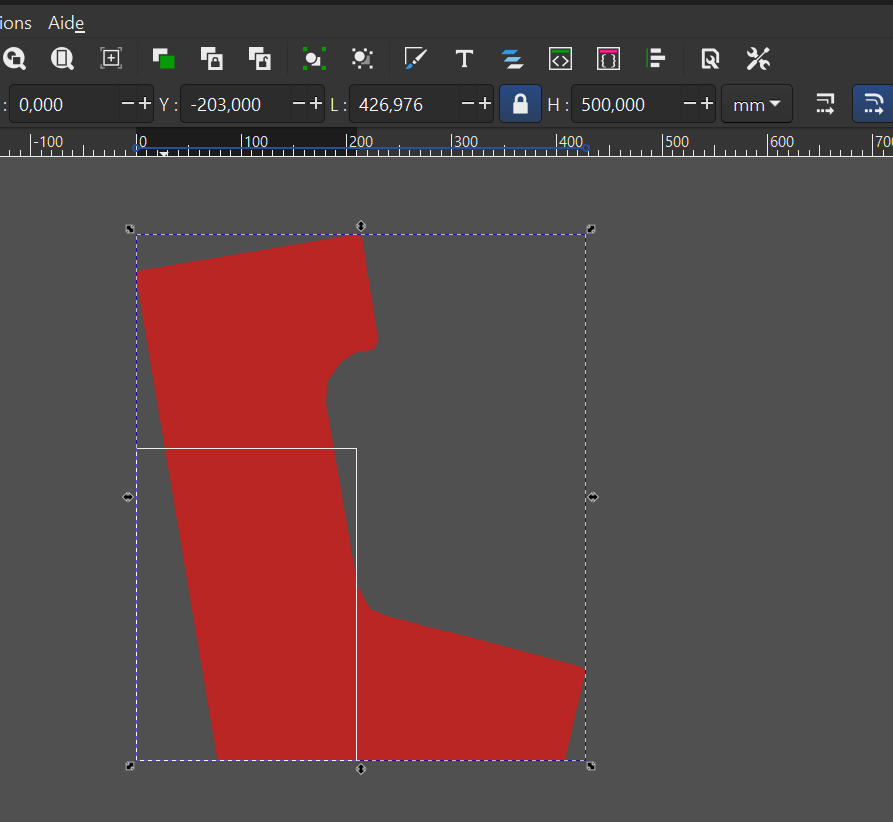The width and height of the screenshot is (893, 822).
Task: Click the Duplicate selection icon
Action: (164, 59)
